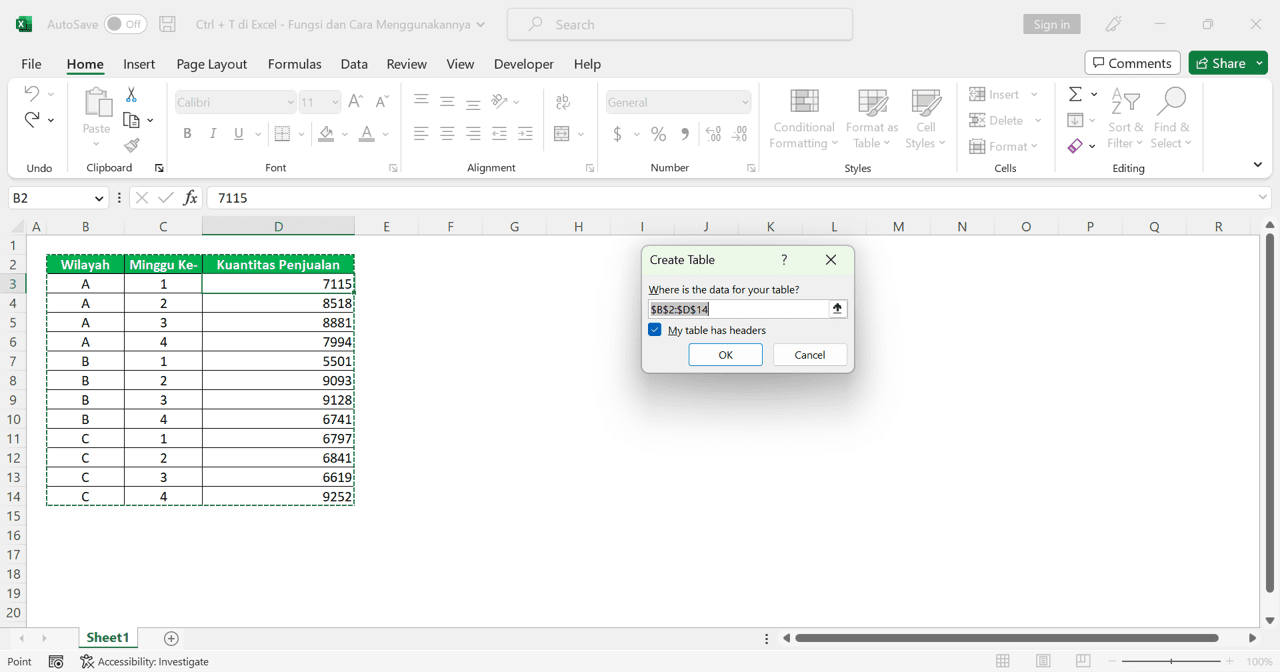Click the Sheet1 tab
Image resolution: width=1280 pixels, height=672 pixels.
107,637
